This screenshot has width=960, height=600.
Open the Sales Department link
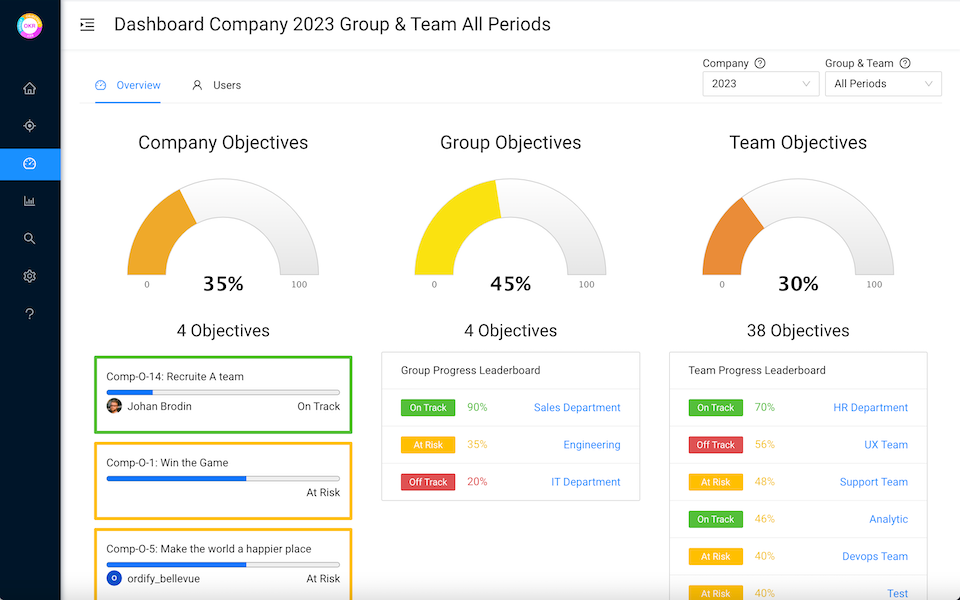pos(576,408)
